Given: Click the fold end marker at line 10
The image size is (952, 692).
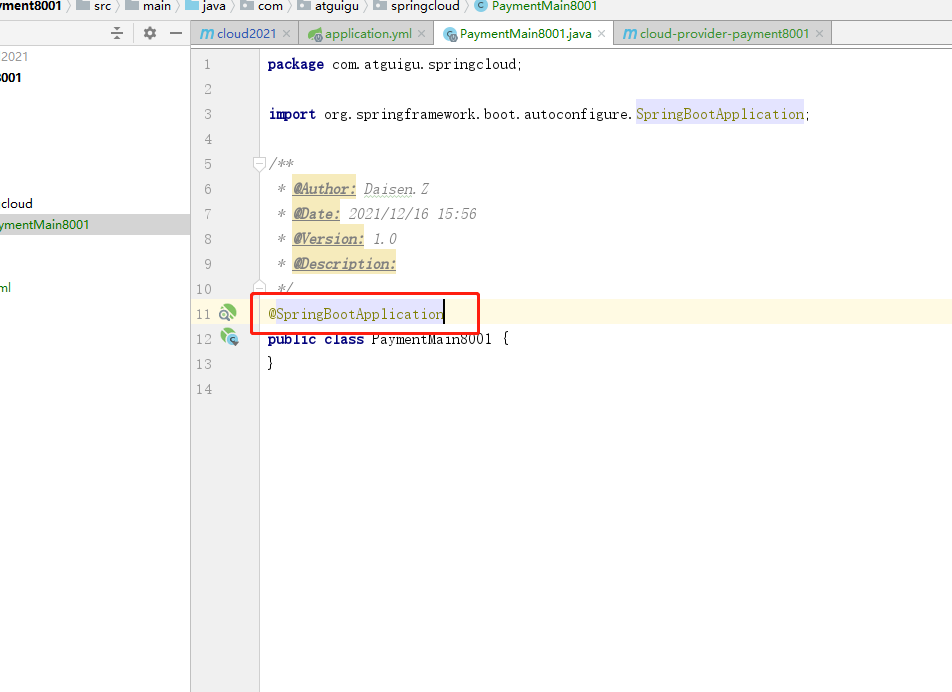Looking at the screenshot, I should [259, 287].
